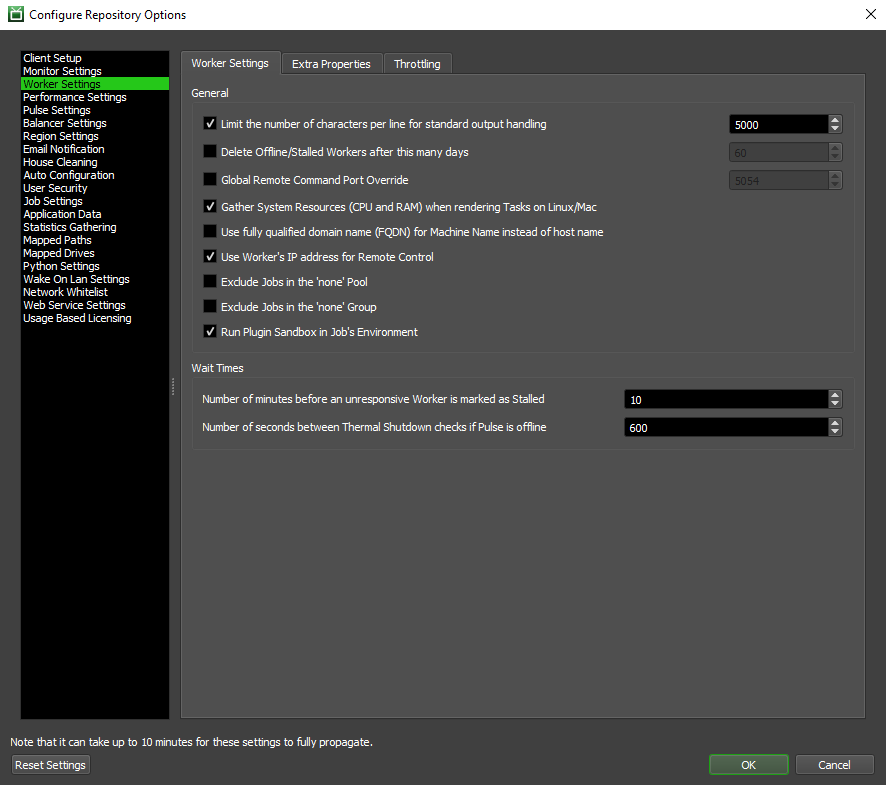Screen dimensions: 886x785
Task: Confirm changes with the OK button
Action: [748, 765]
